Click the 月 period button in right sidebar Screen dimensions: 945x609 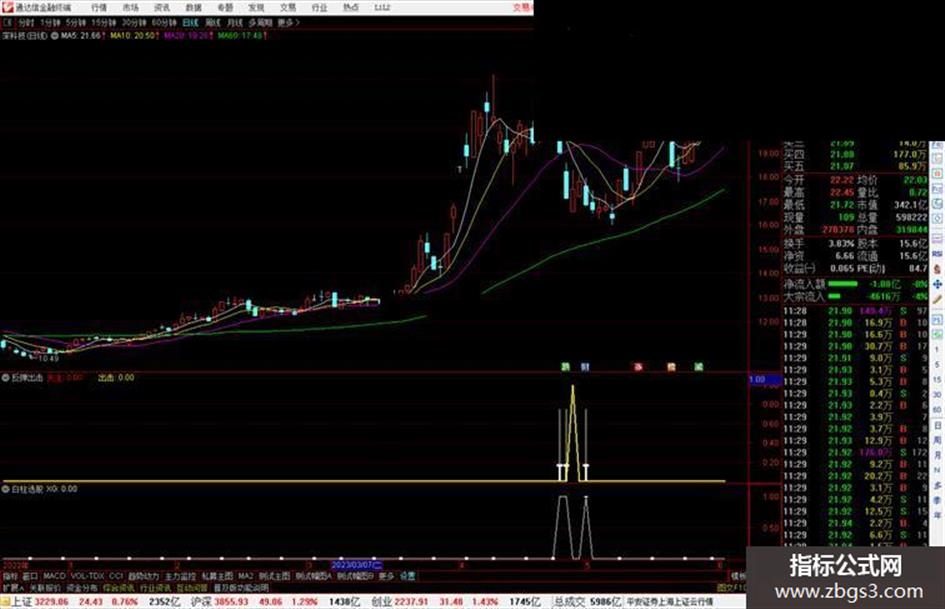point(937,455)
